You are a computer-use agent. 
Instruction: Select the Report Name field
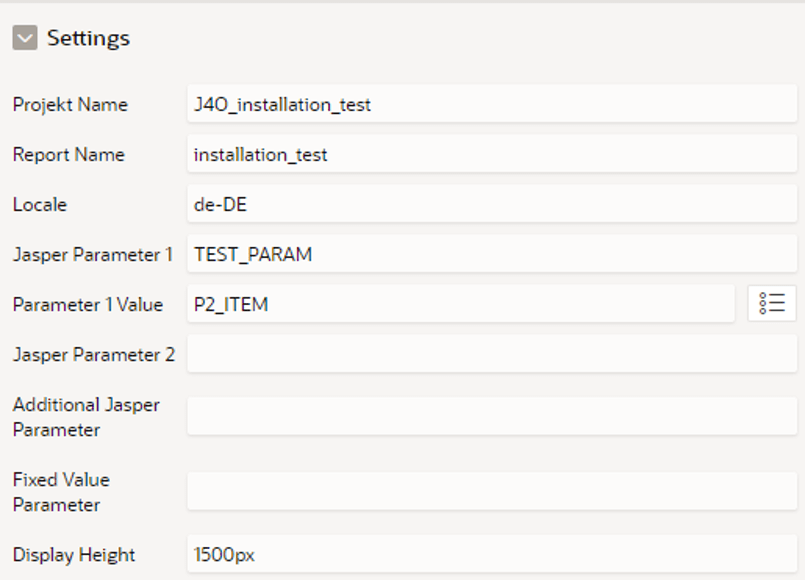click(x=492, y=154)
